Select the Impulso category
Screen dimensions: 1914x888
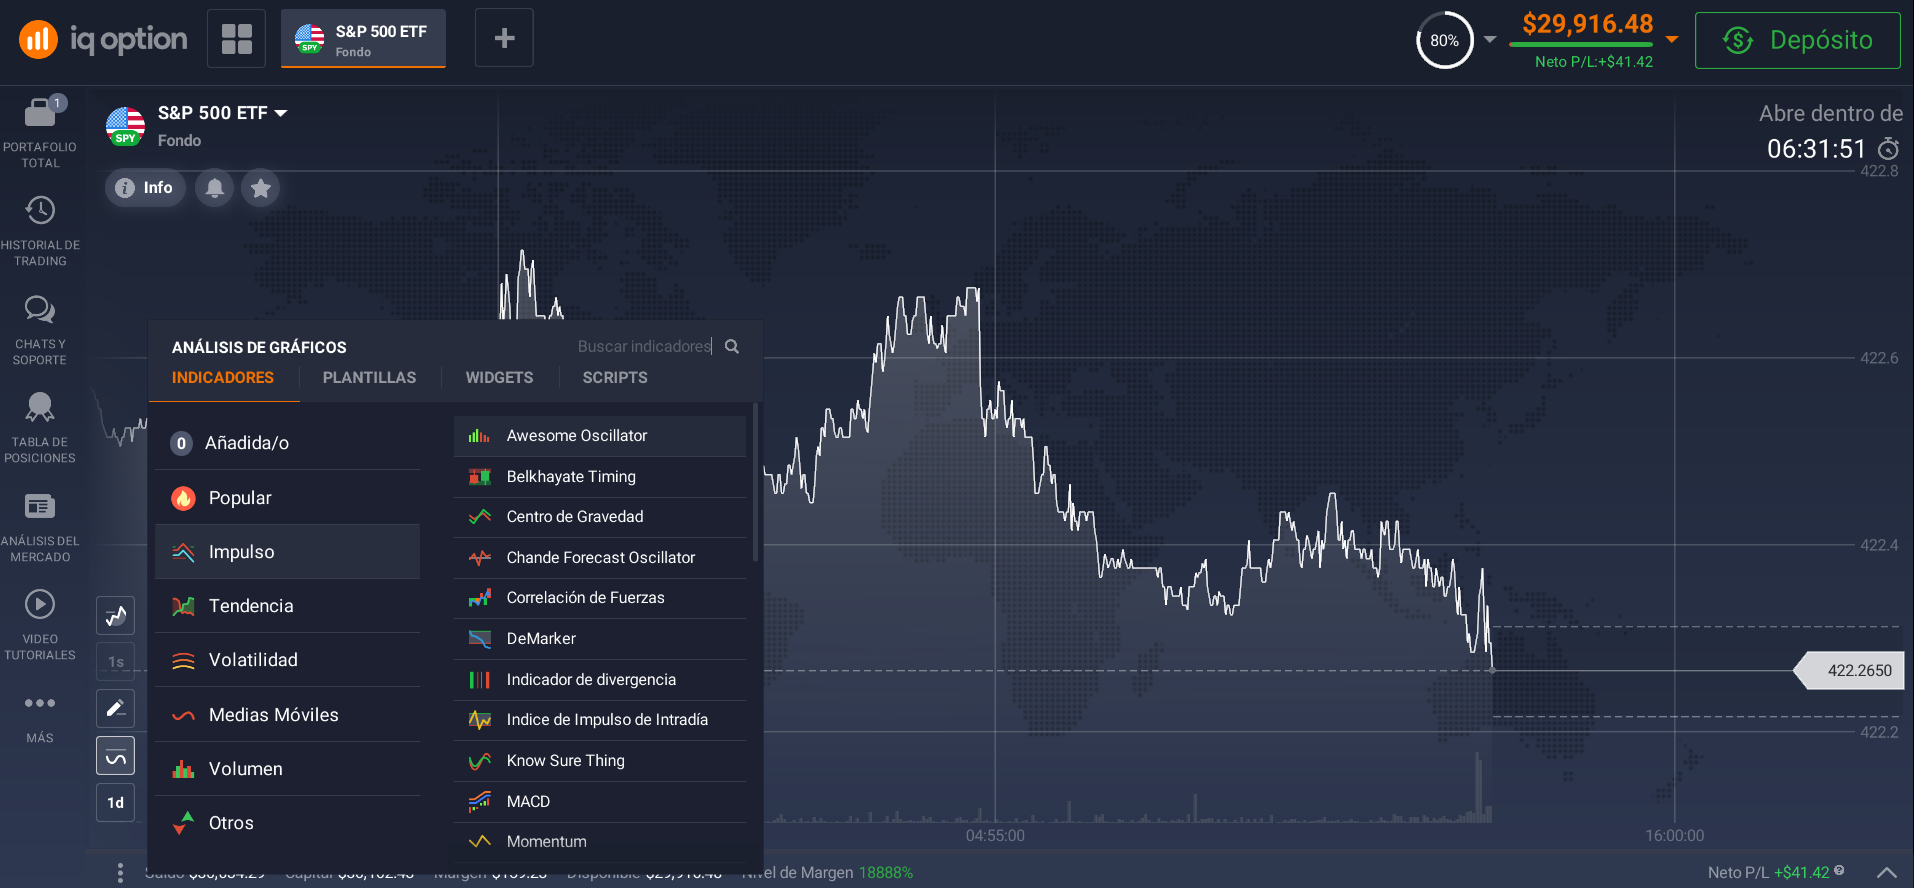point(287,552)
